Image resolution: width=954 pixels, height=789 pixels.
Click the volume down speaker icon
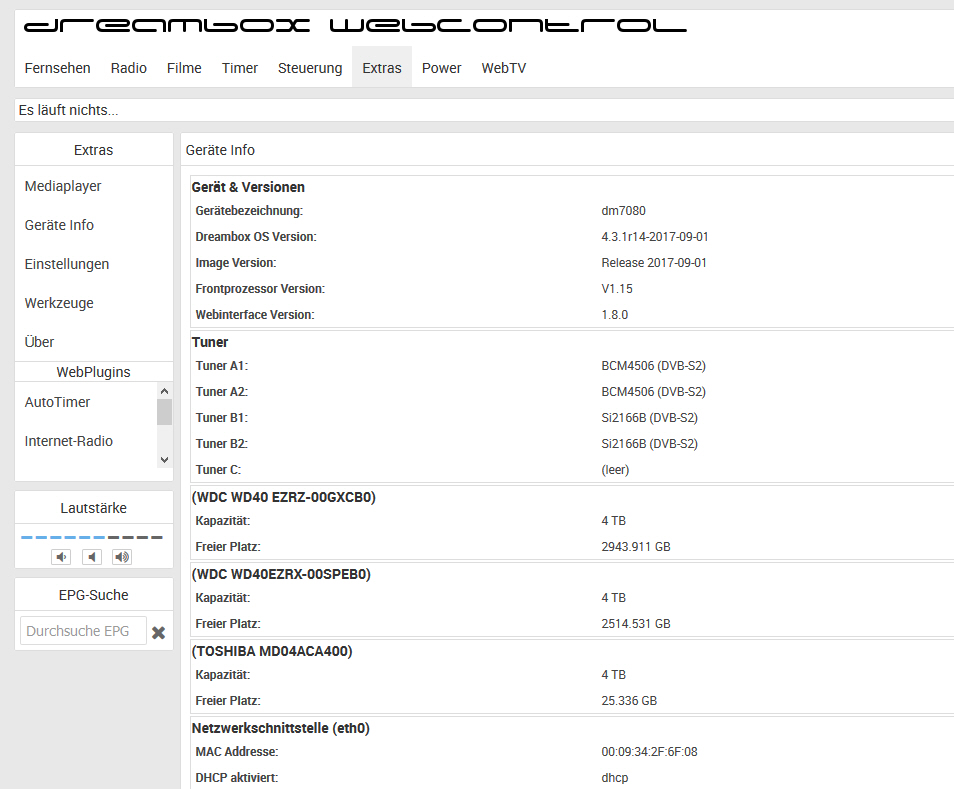(62, 557)
